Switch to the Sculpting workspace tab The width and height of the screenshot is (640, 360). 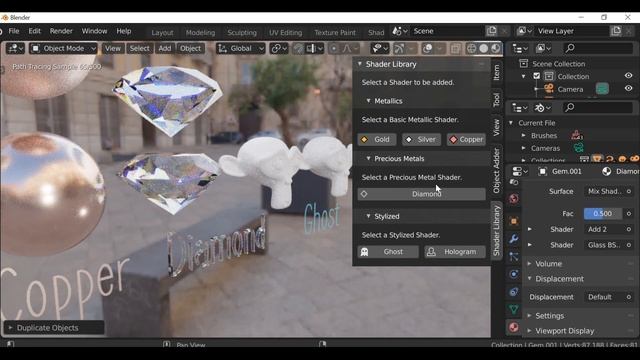242,32
